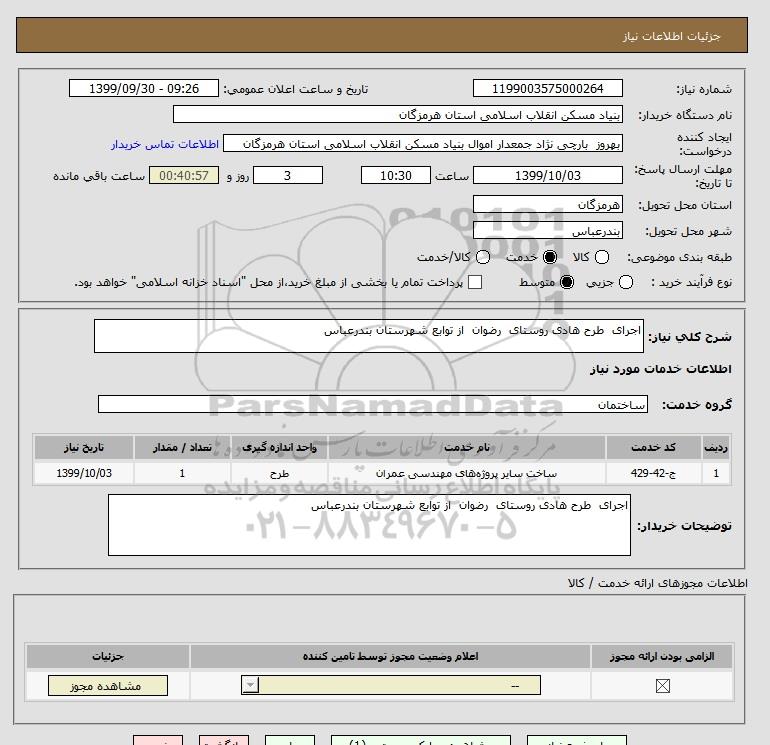The height and width of the screenshot is (745, 770).
Task: Select the کالا/خدمت radio button
Action: coord(483,257)
